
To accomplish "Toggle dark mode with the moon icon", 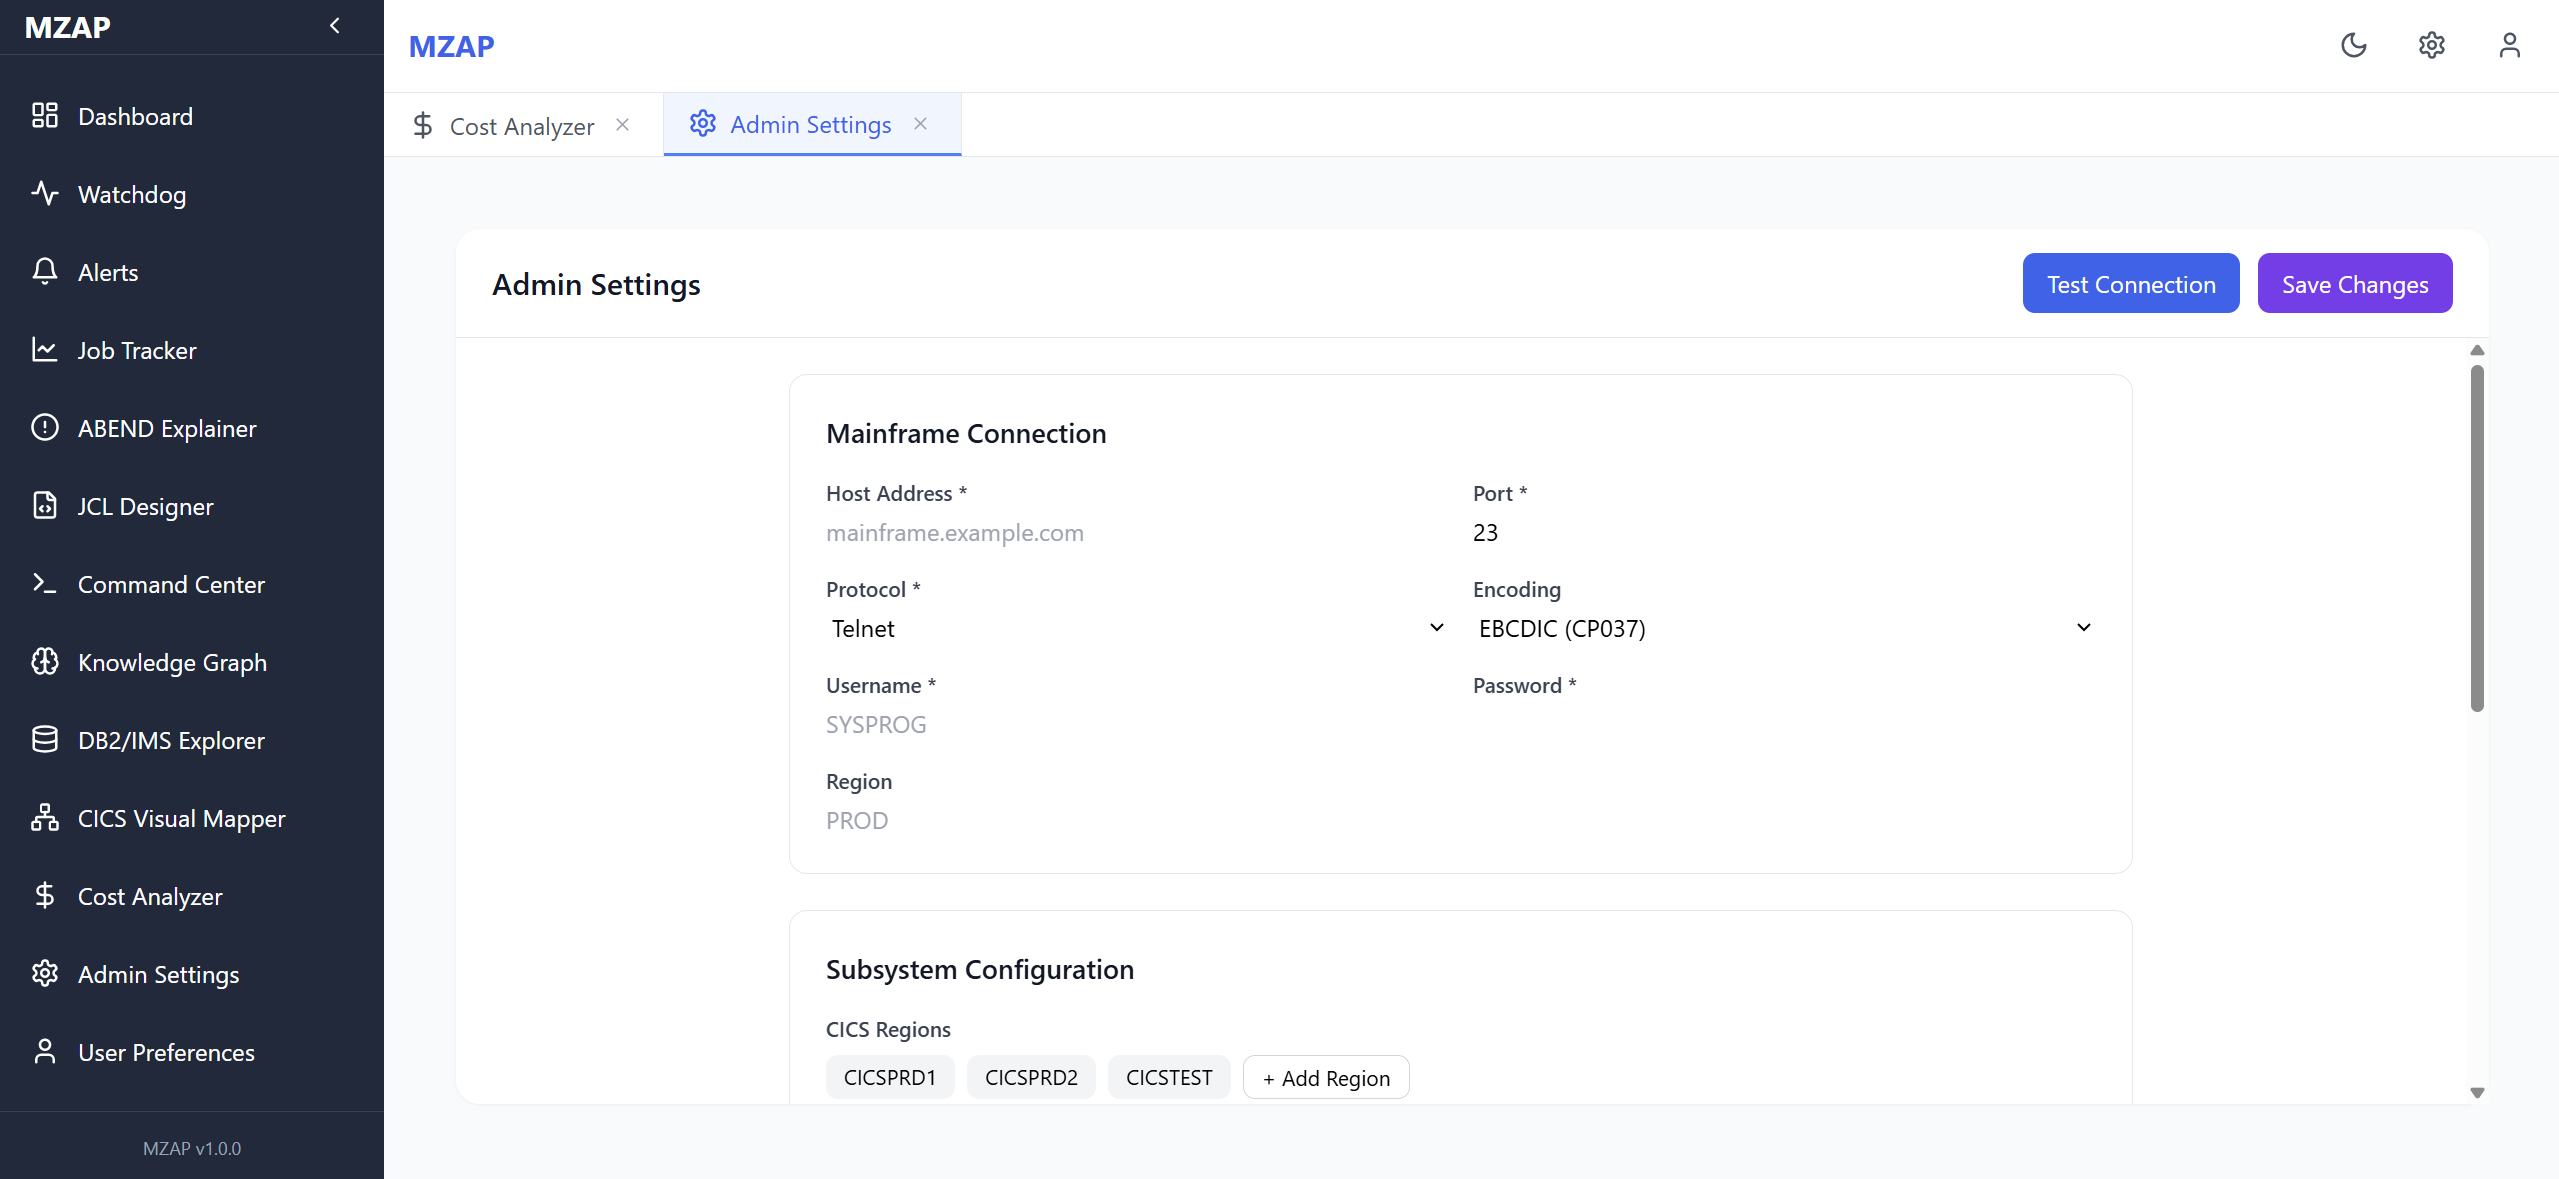I will (x=2353, y=45).
